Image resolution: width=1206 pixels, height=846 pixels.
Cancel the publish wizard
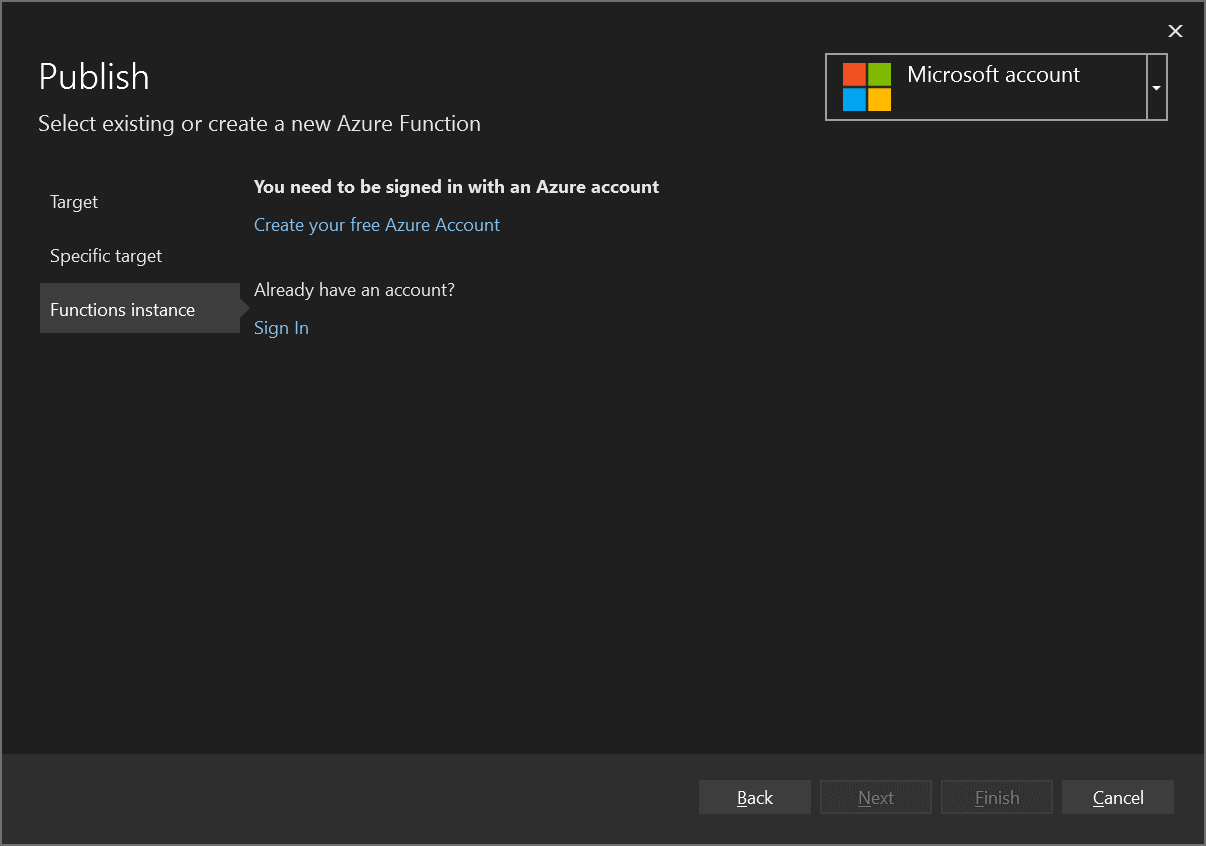[1117, 797]
